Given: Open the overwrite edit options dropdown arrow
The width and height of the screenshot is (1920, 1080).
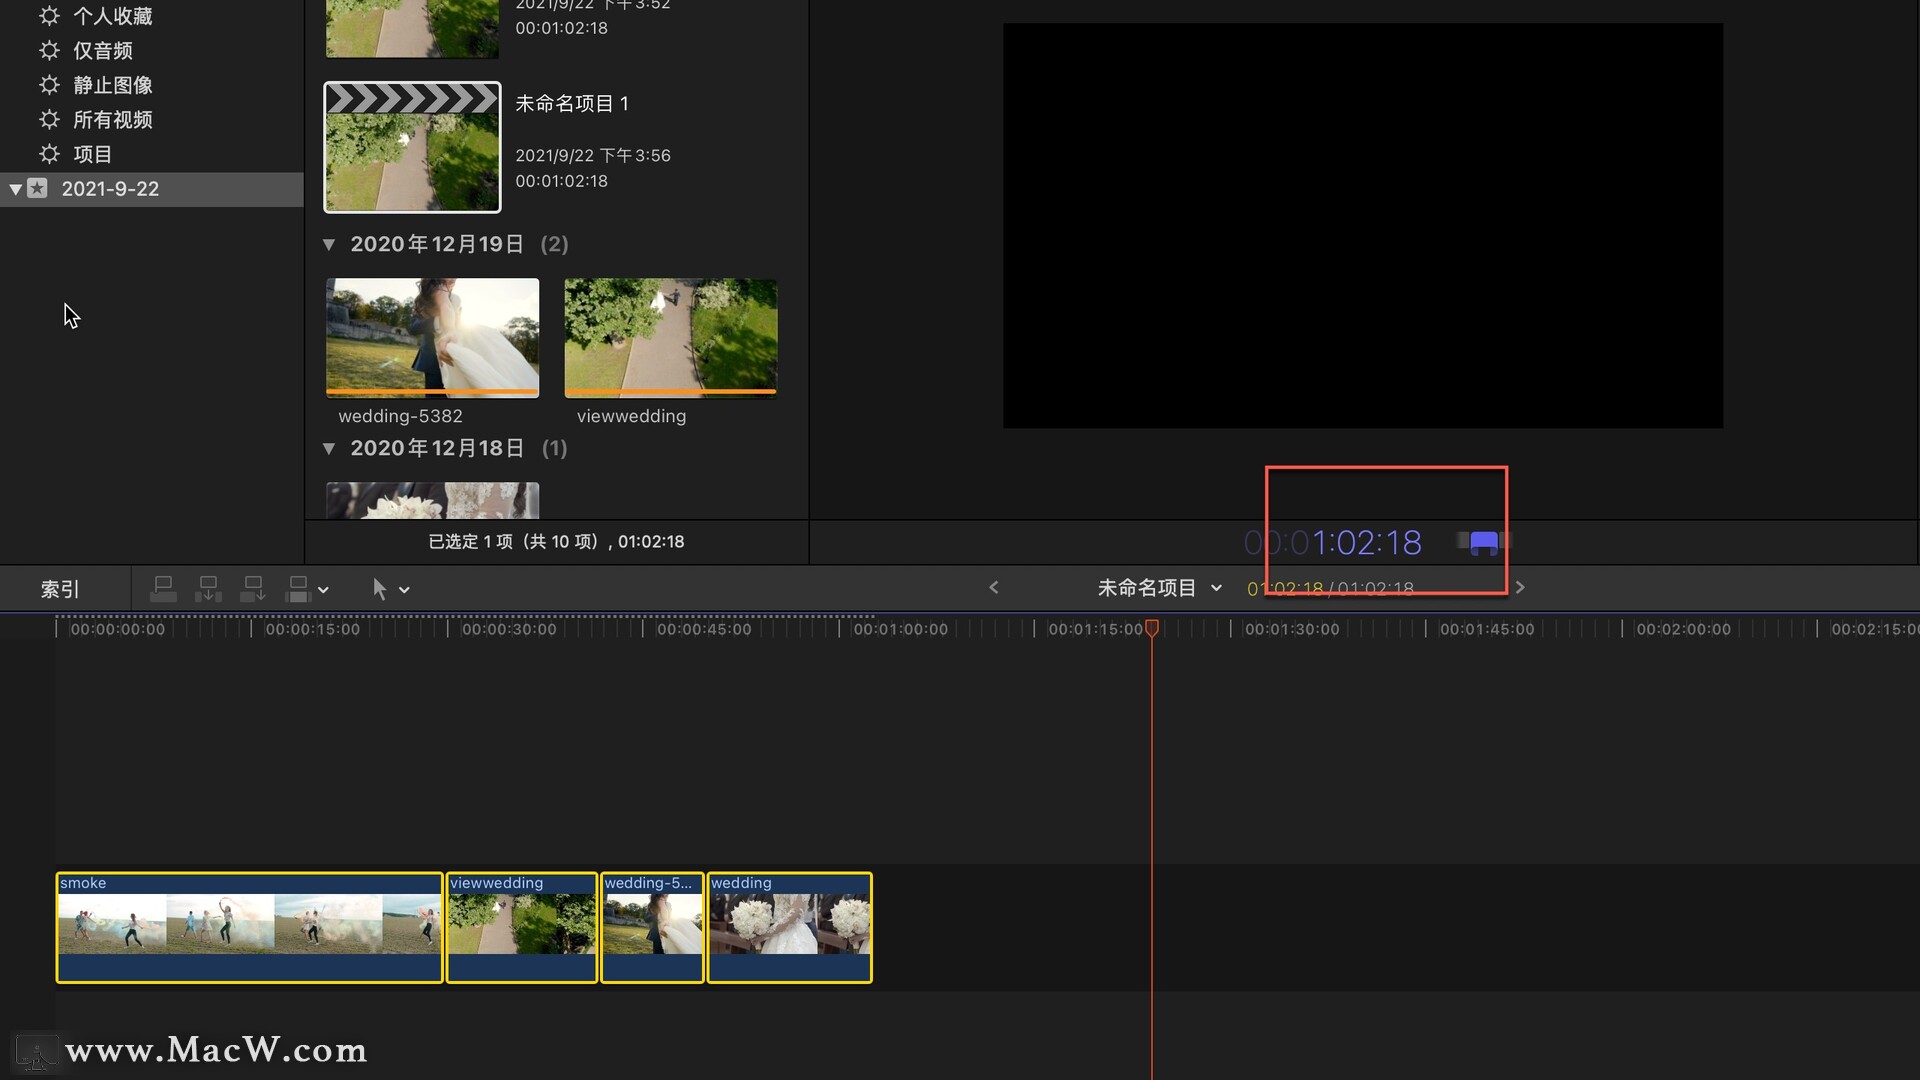Looking at the screenshot, I should point(323,590).
